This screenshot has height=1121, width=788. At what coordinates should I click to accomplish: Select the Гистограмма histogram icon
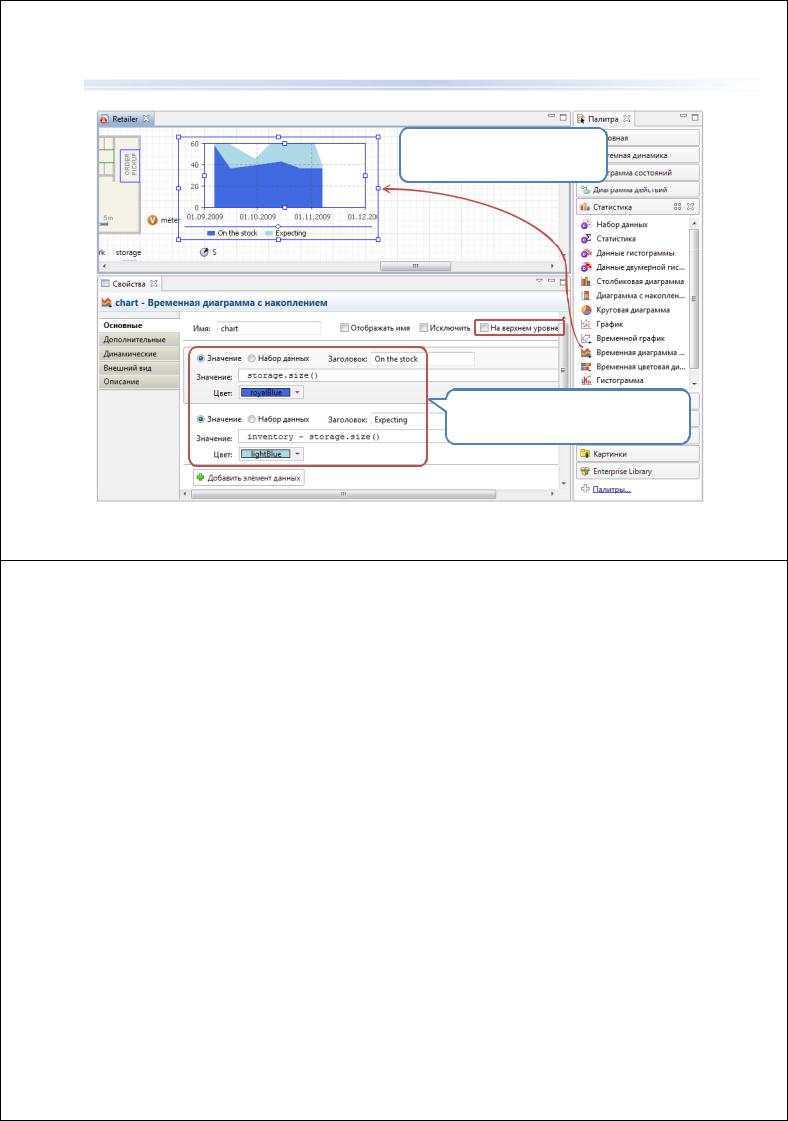tap(586, 380)
